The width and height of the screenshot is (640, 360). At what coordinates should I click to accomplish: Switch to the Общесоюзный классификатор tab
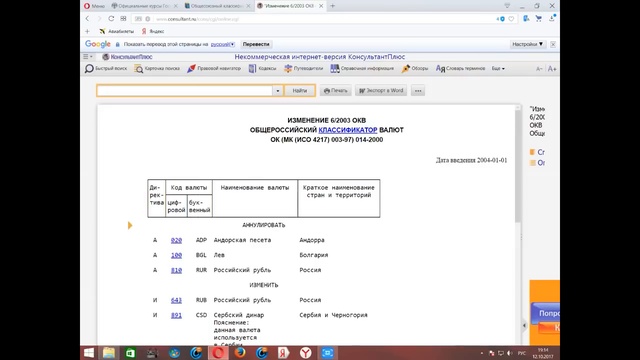(218, 6)
